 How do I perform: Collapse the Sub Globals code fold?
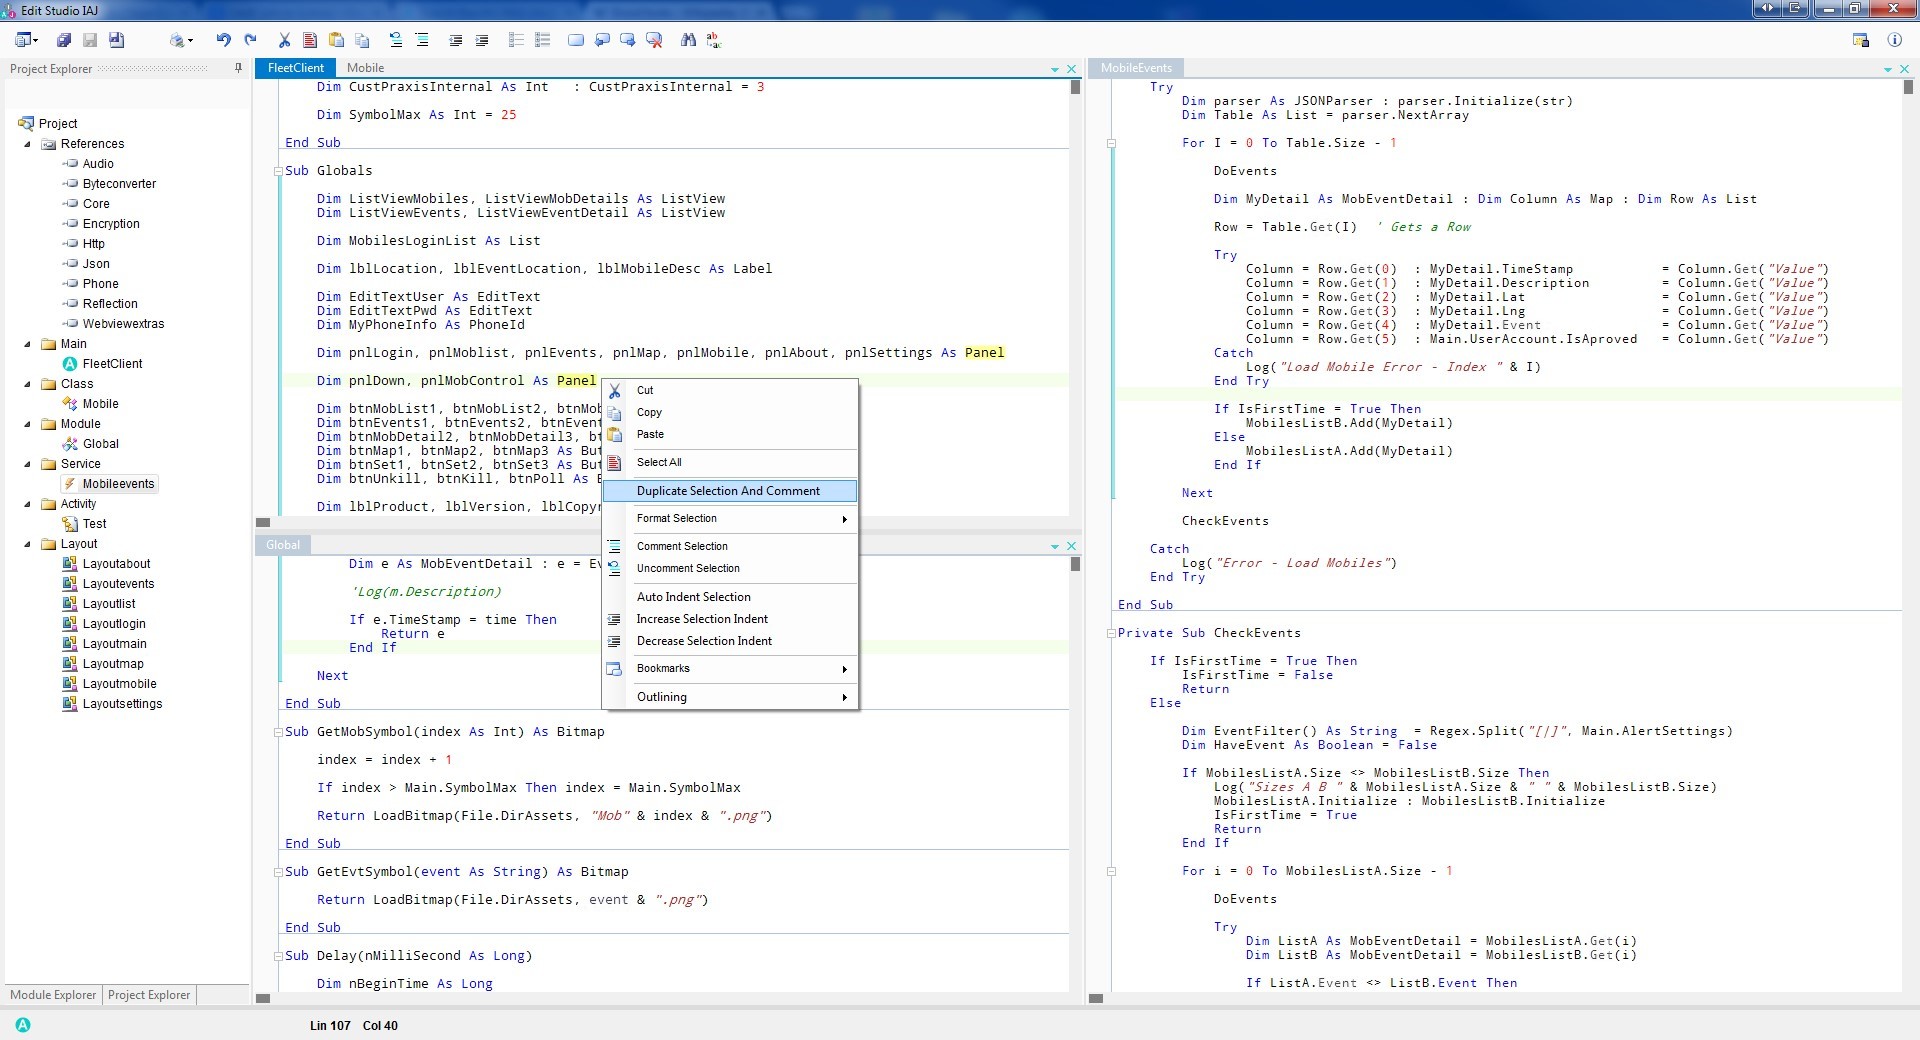(278, 171)
